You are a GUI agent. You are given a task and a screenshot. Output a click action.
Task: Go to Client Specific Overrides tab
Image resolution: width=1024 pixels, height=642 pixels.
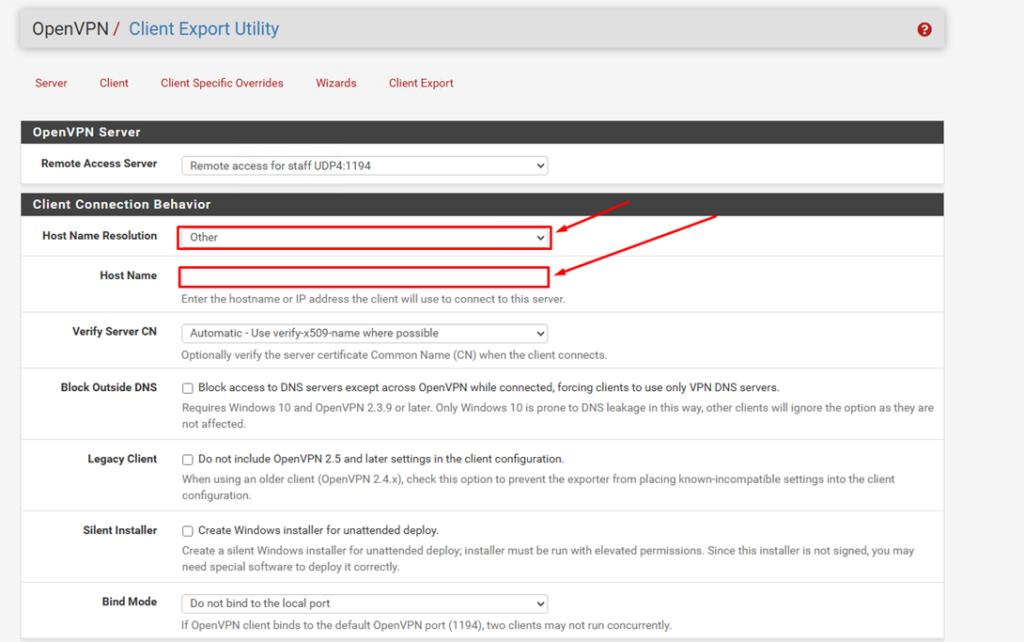click(222, 83)
